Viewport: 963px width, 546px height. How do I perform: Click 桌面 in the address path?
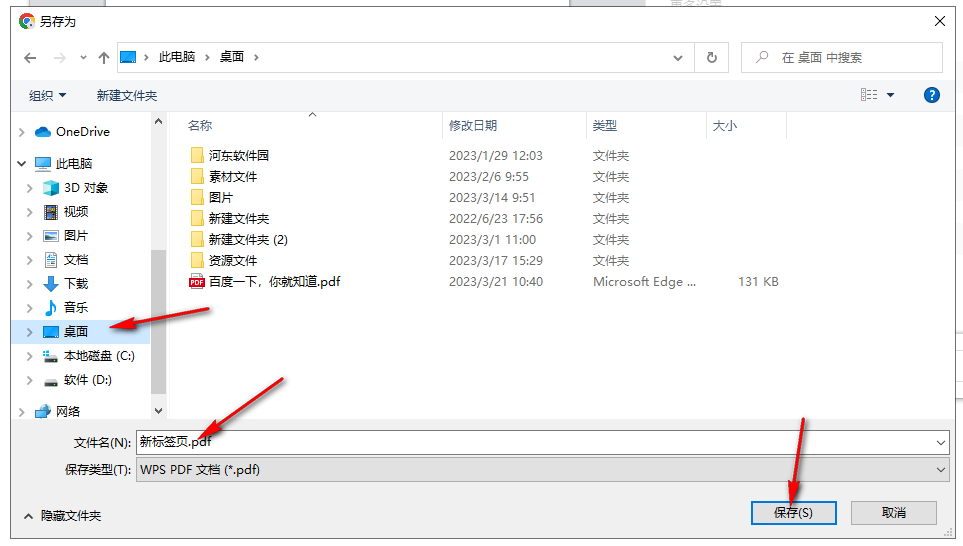click(x=232, y=57)
